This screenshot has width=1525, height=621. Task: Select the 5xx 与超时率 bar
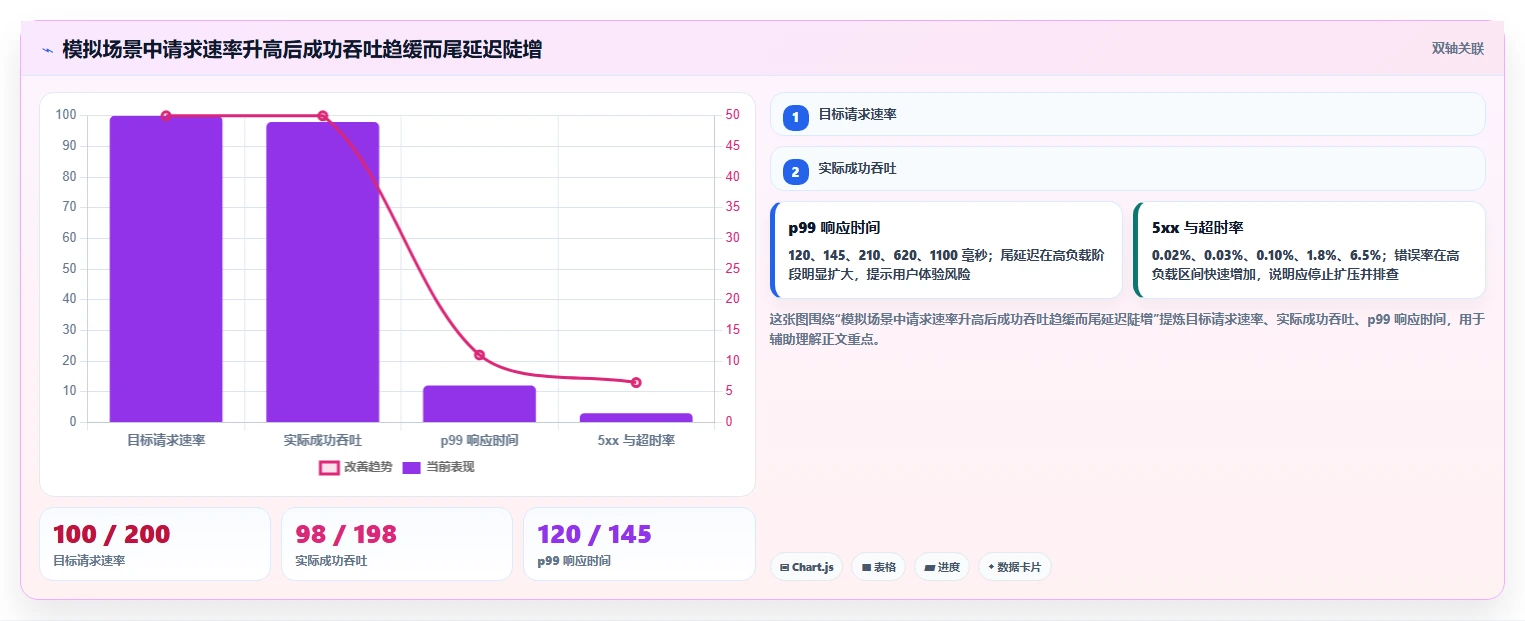coord(636,417)
